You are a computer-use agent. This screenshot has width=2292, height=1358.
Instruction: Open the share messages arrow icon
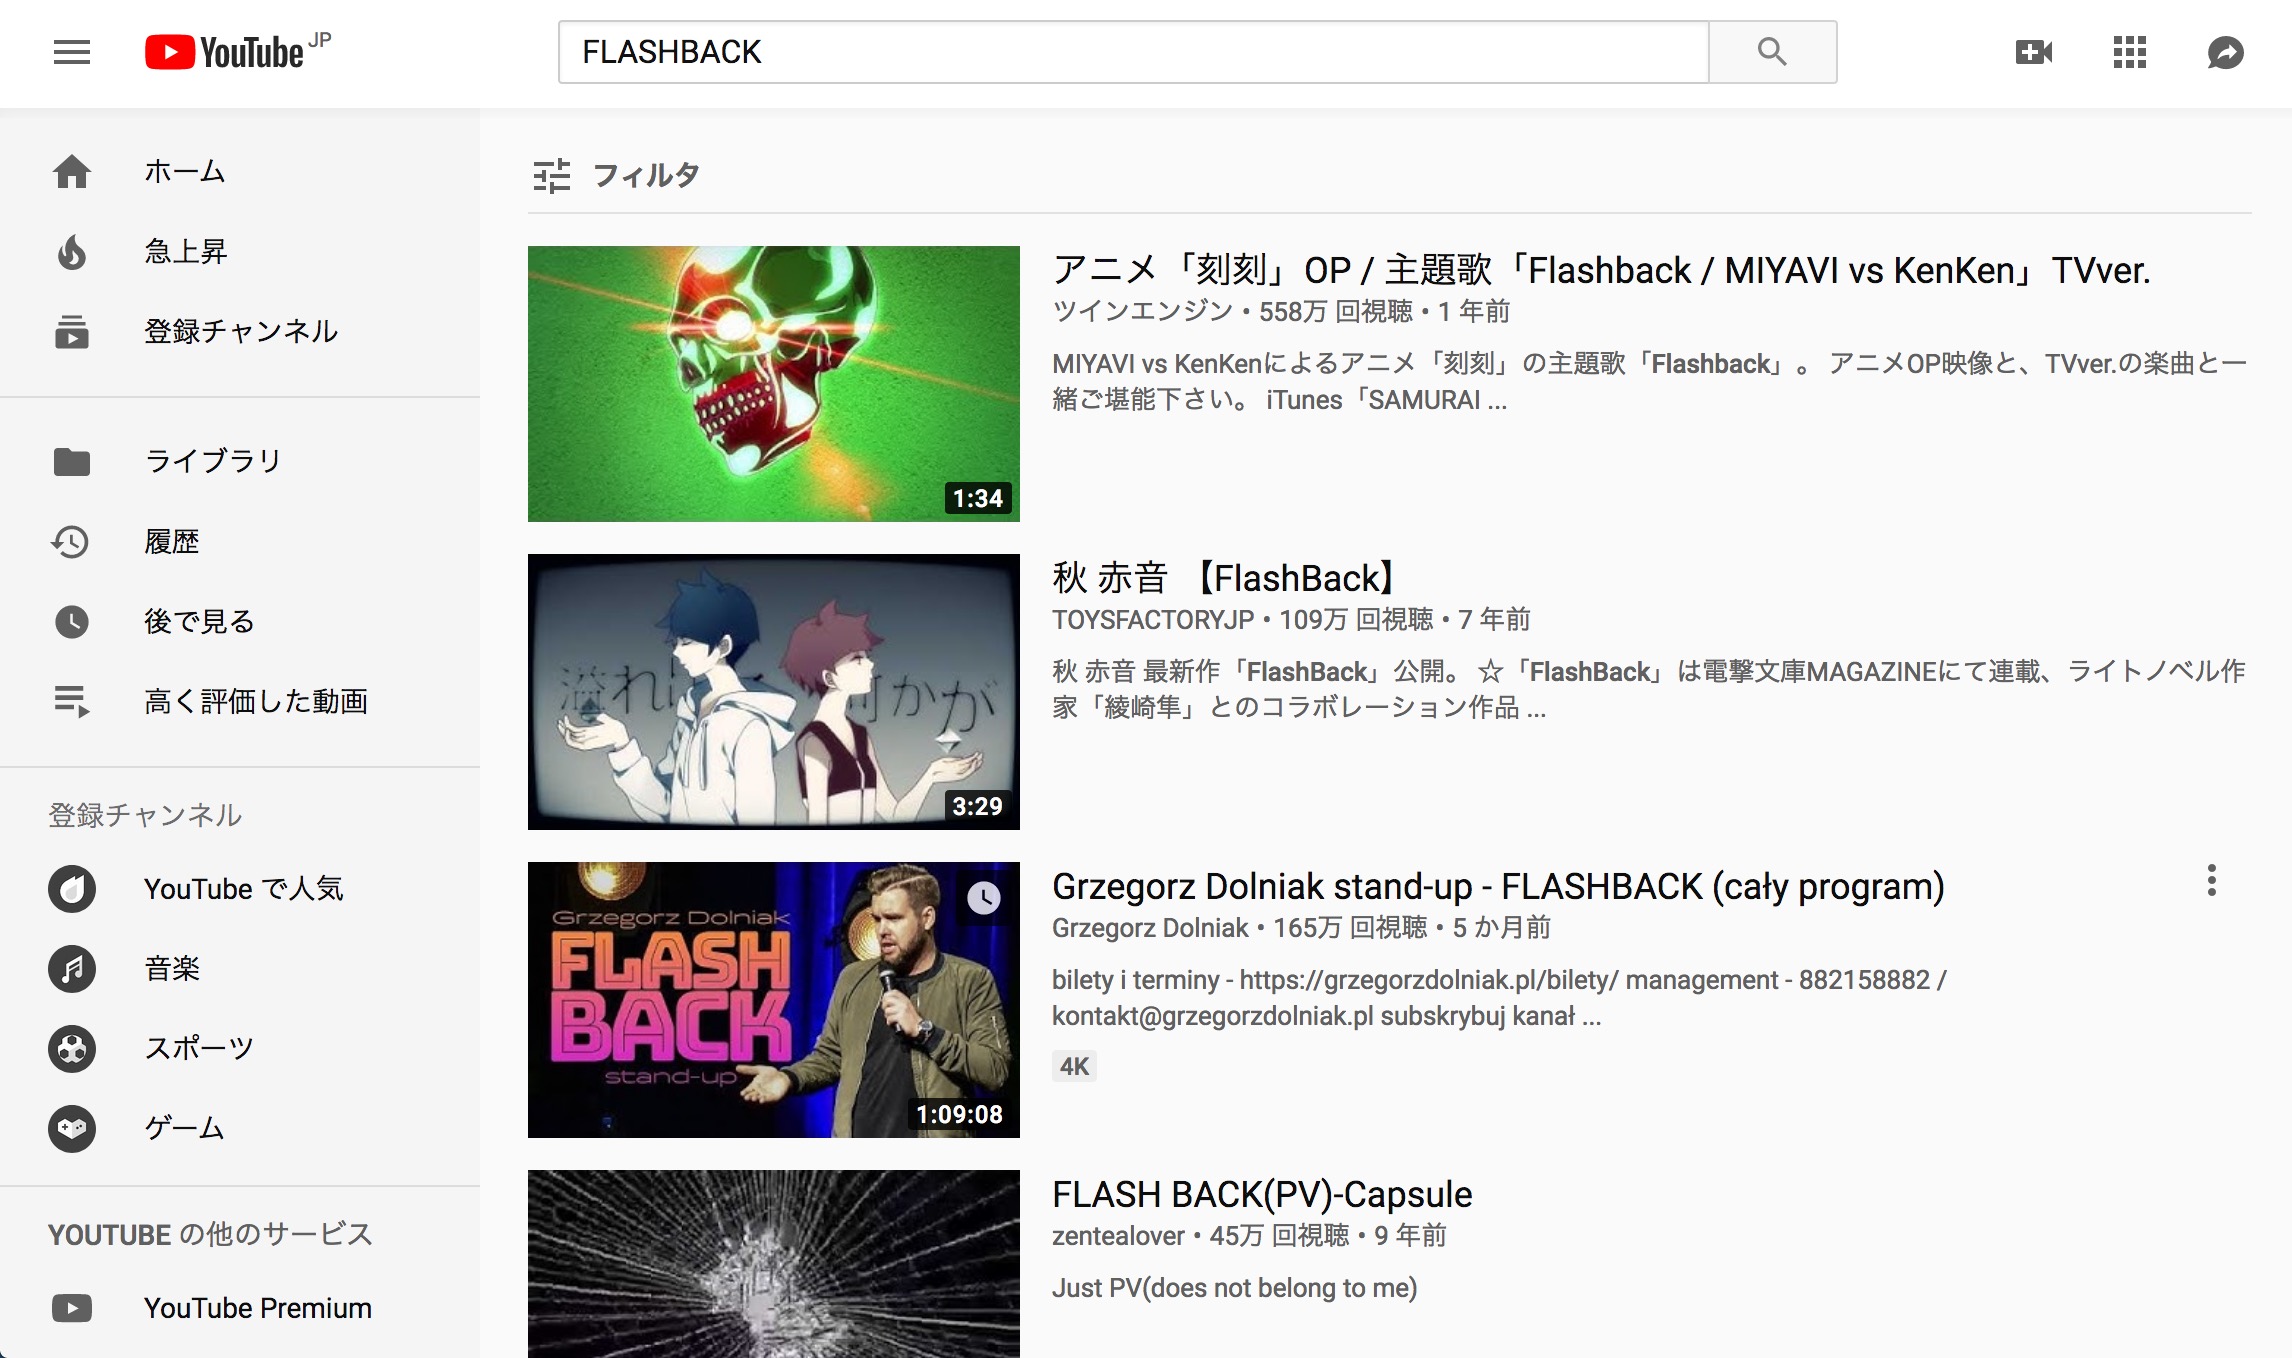(2226, 52)
